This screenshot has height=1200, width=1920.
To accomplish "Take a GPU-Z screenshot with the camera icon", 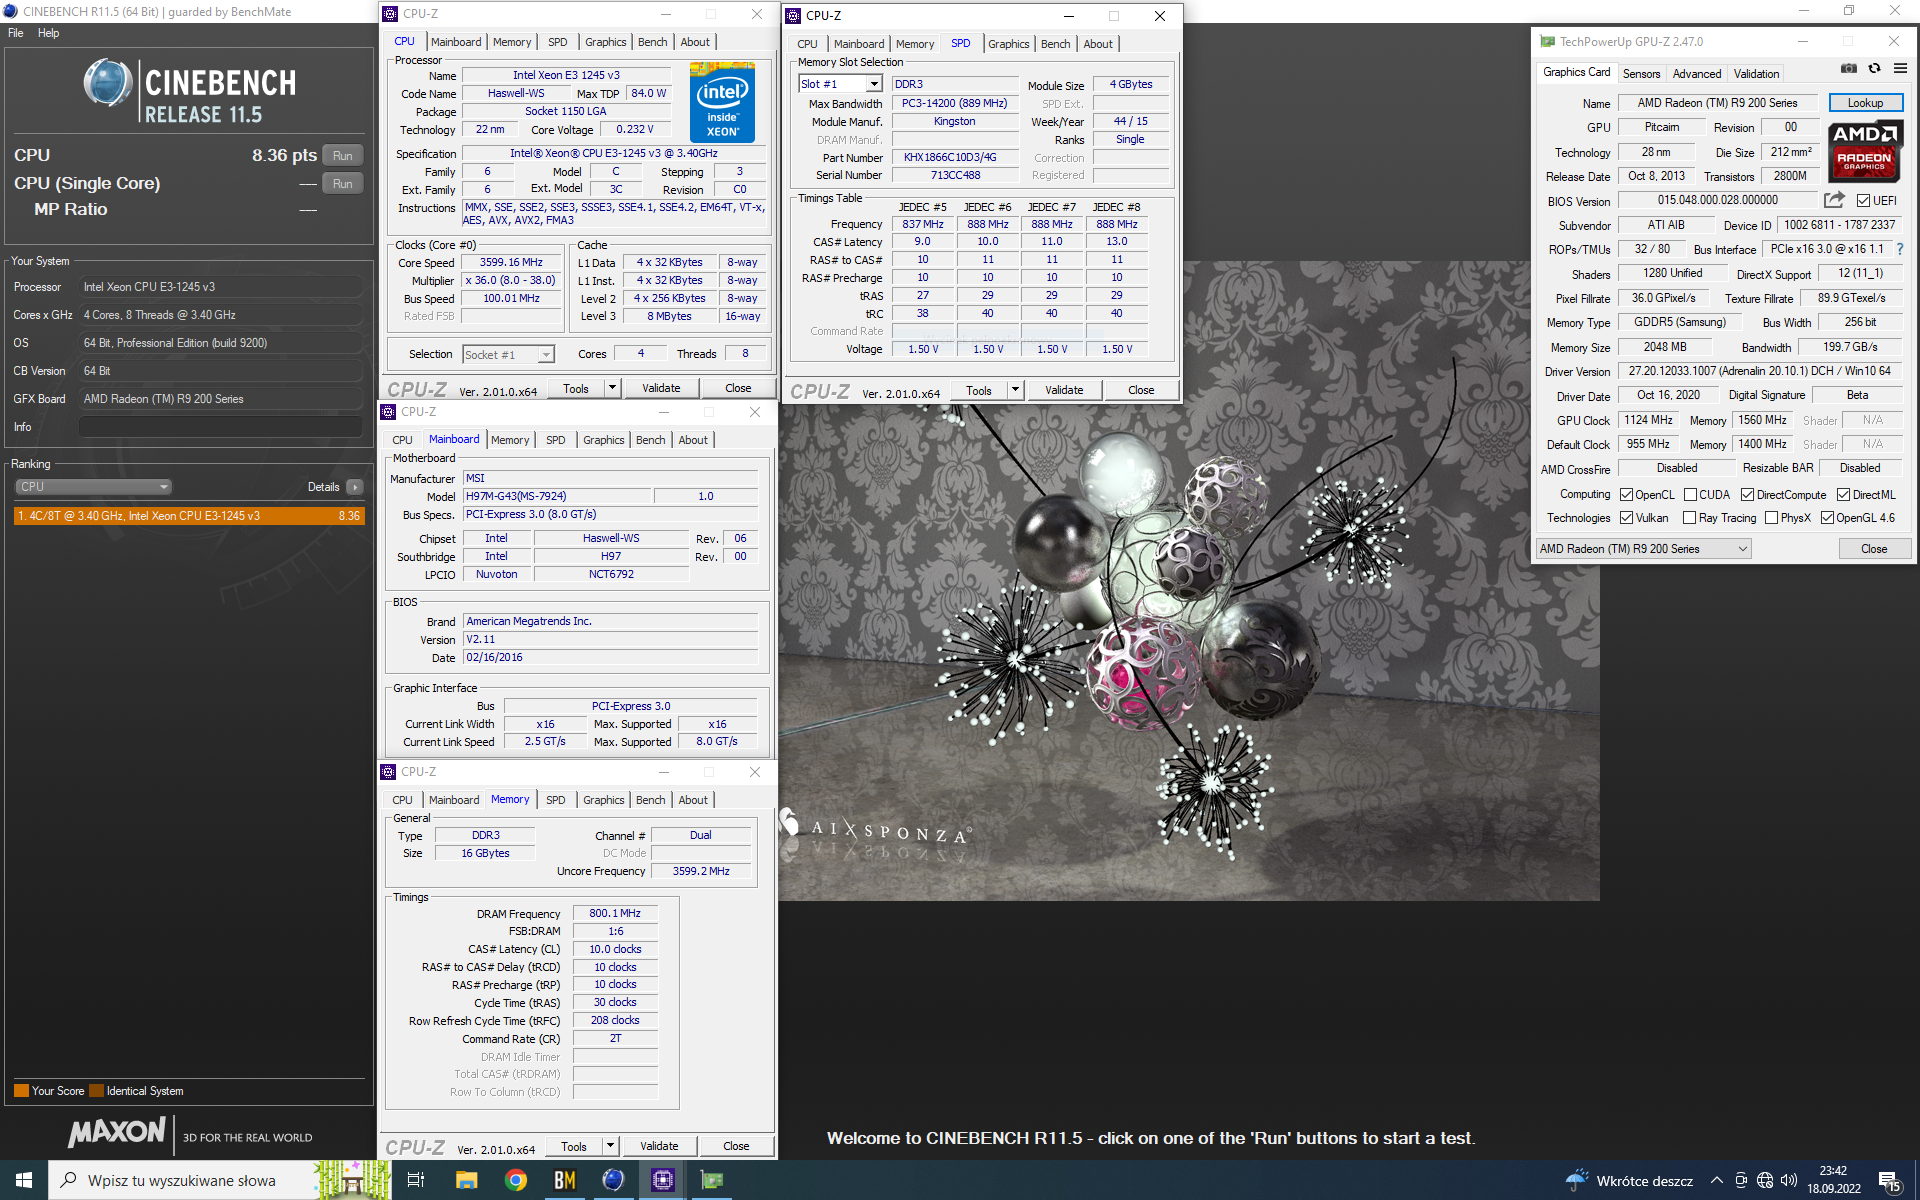I will [1849, 69].
